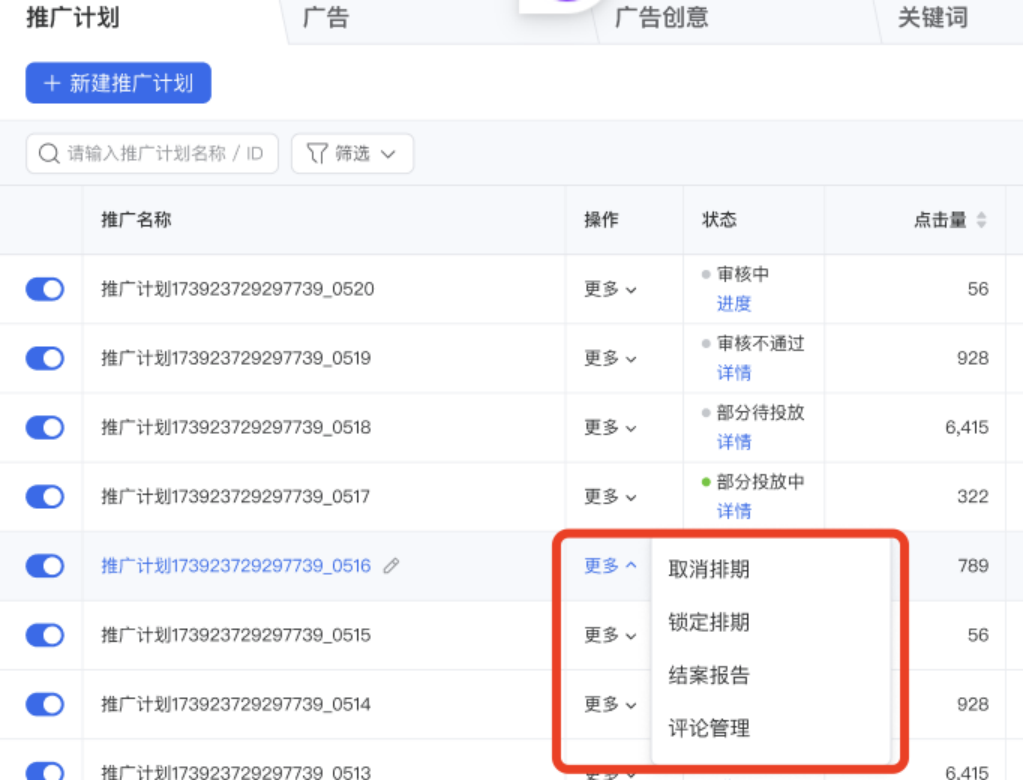1023x780 pixels.
Task: Click the magnifier icon in the search box
Action: click(x=48, y=153)
